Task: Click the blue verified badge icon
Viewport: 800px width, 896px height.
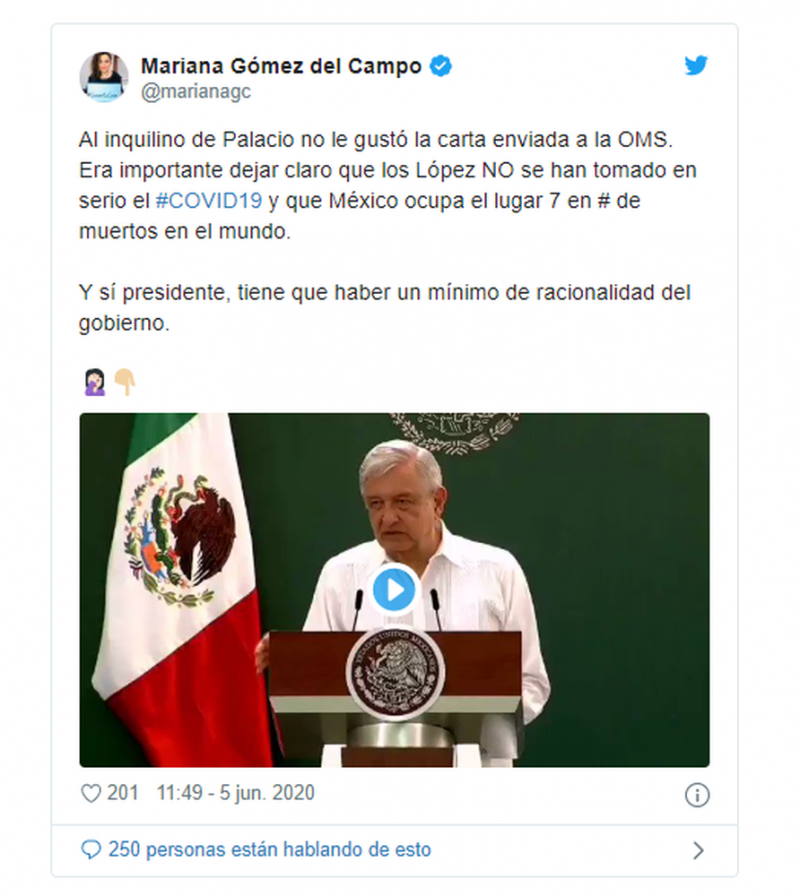Action: [441, 66]
